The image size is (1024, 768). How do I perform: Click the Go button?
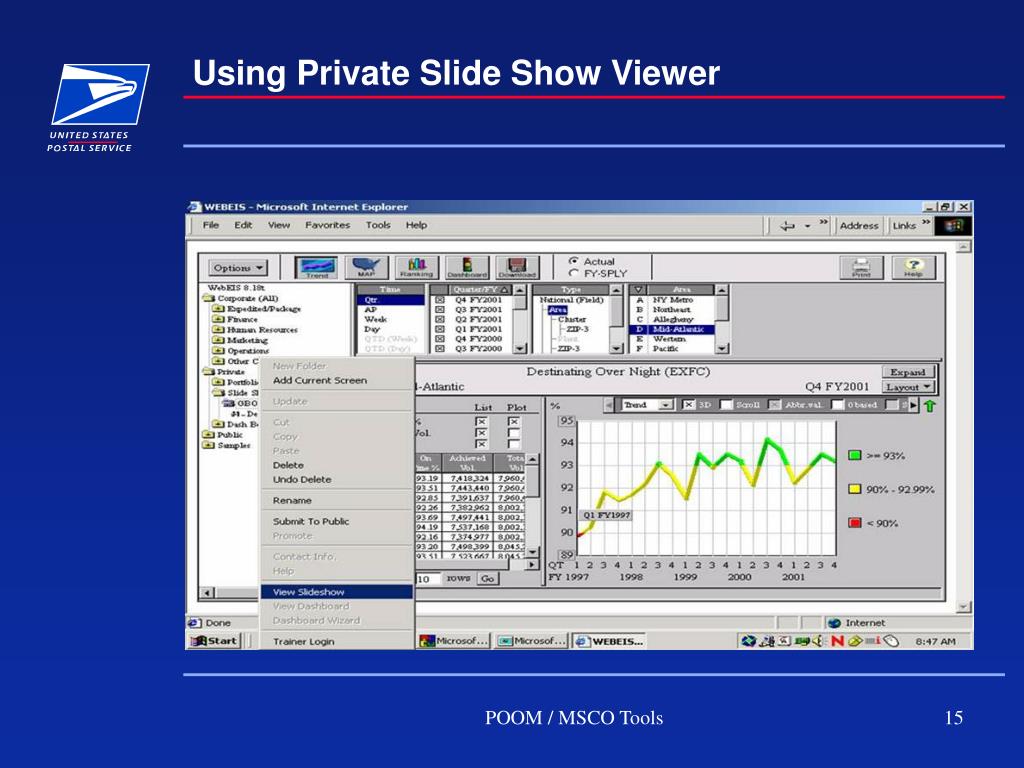point(488,579)
